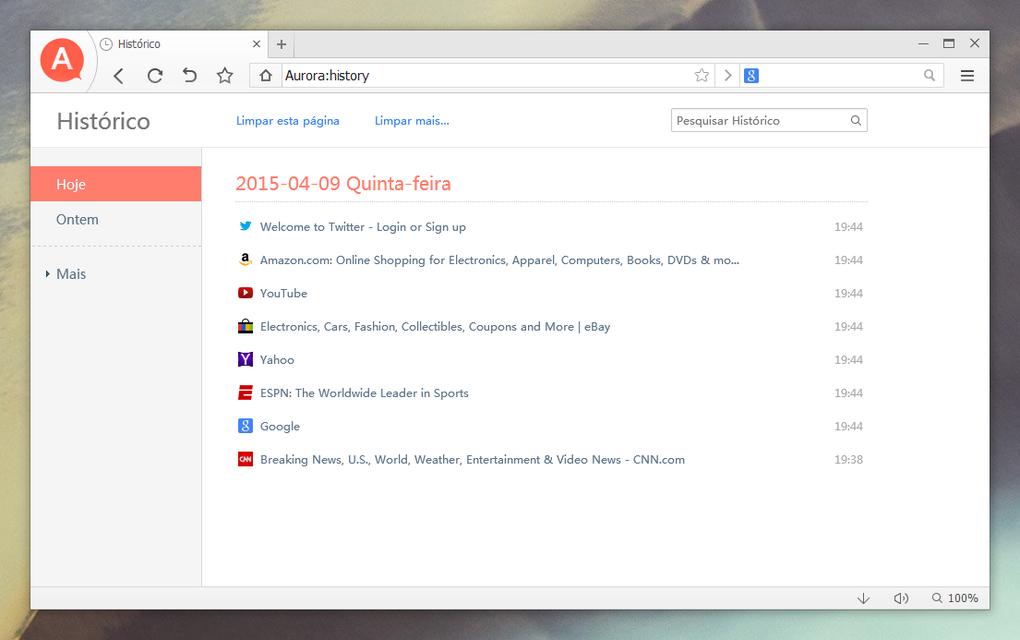Click Limpar esta página link
This screenshot has width=1020, height=640.
(x=288, y=121)
